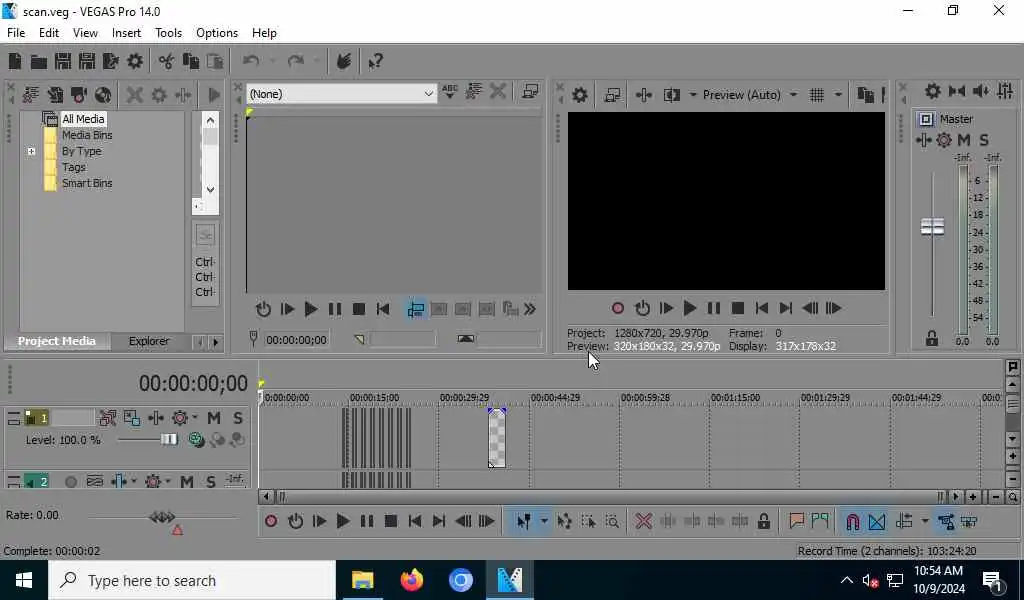Open the split screen view dropdown arrow
The height and width of the screenshot is (600, 1024).
[x=692, y=95]
